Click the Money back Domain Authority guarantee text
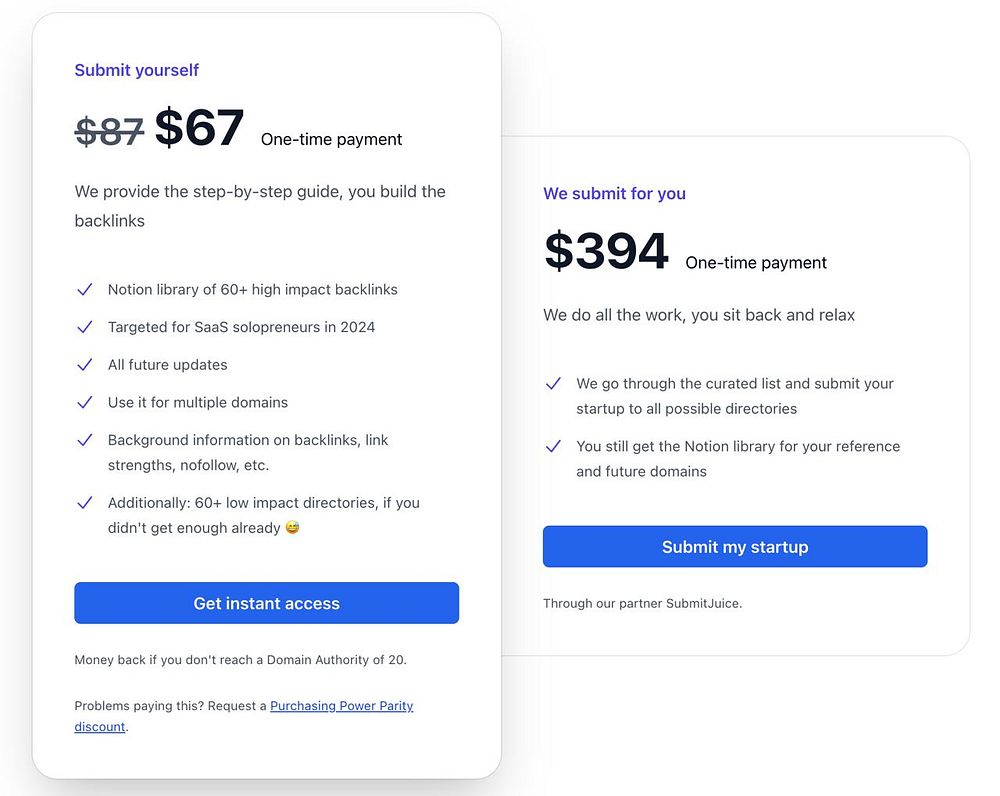 [x=240, y=660]
